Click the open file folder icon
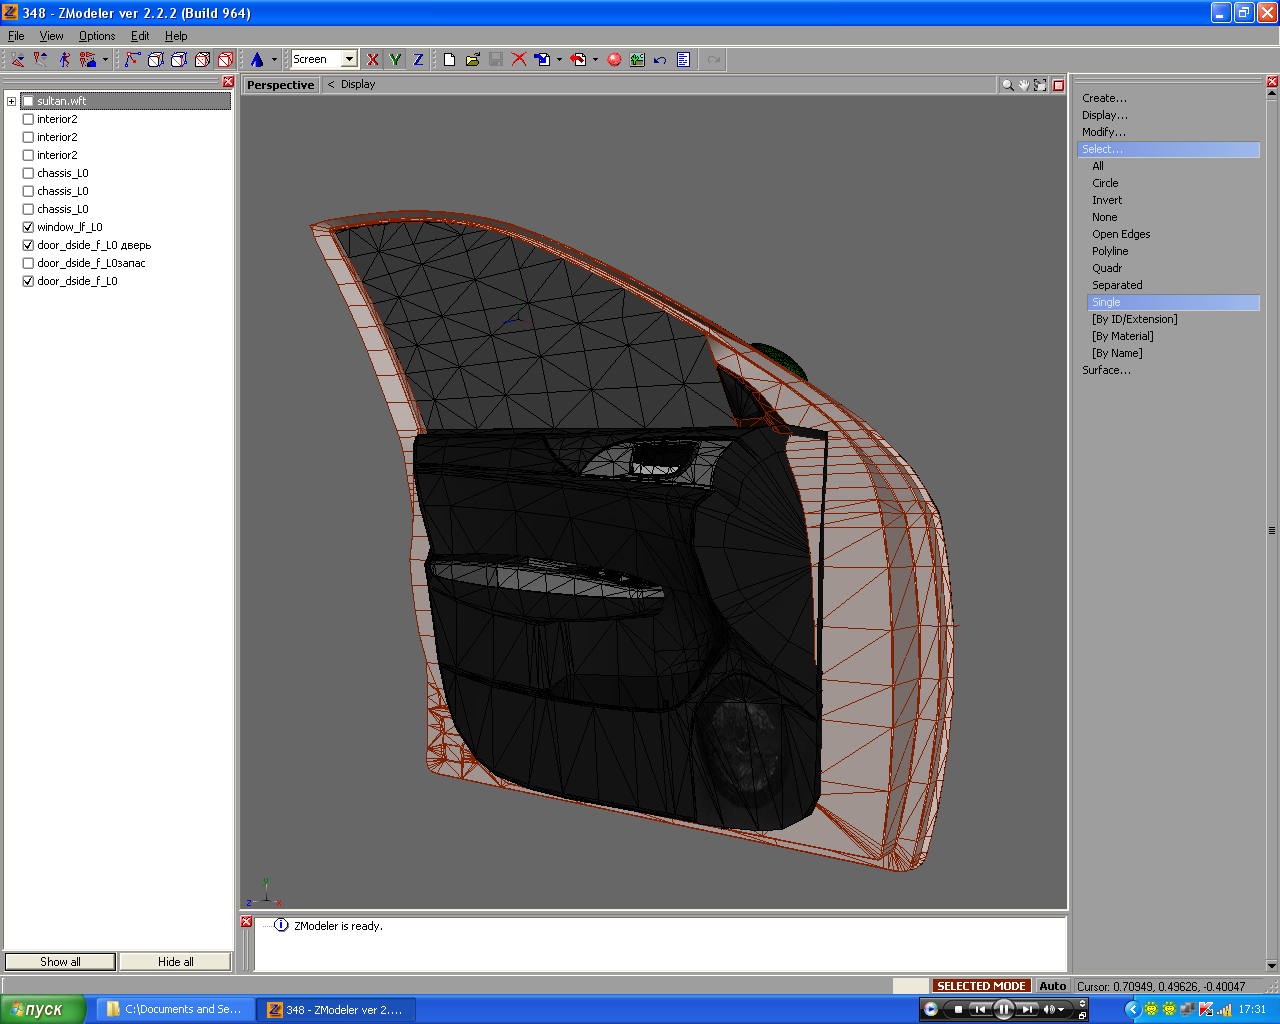Screen dimensions: 1280x1024 tap(472, 60)
